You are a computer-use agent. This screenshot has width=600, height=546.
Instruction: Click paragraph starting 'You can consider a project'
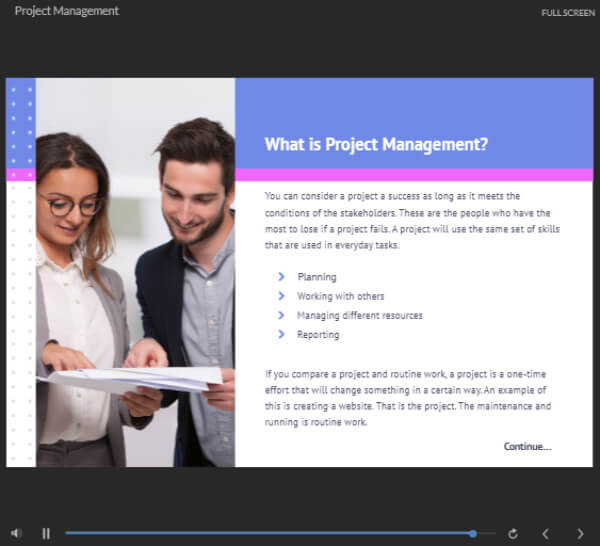click(412, 220)
